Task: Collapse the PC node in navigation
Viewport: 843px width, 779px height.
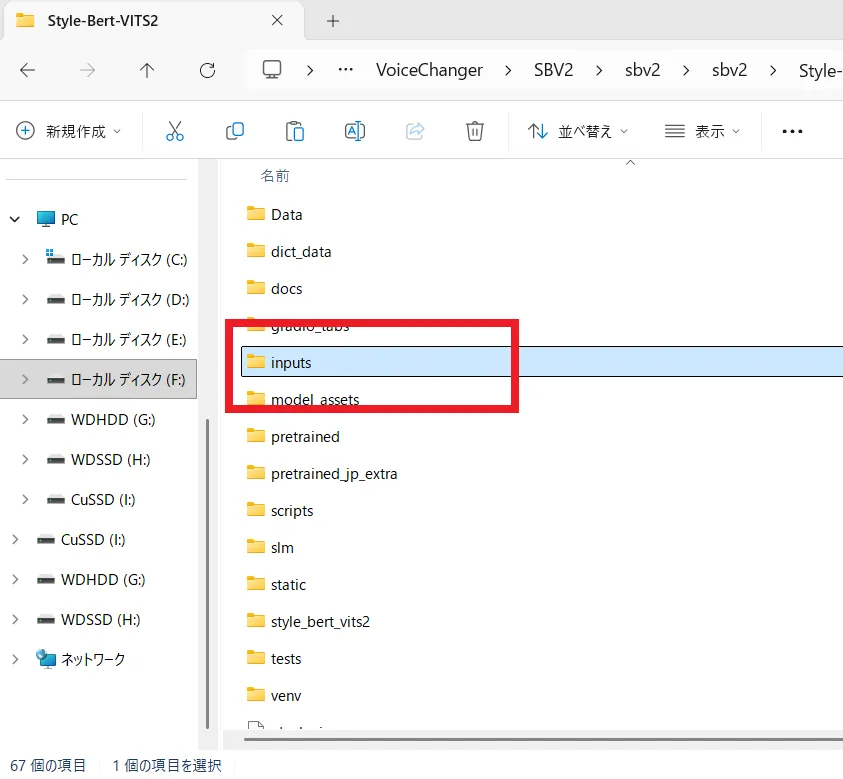Action: (14, 219)
